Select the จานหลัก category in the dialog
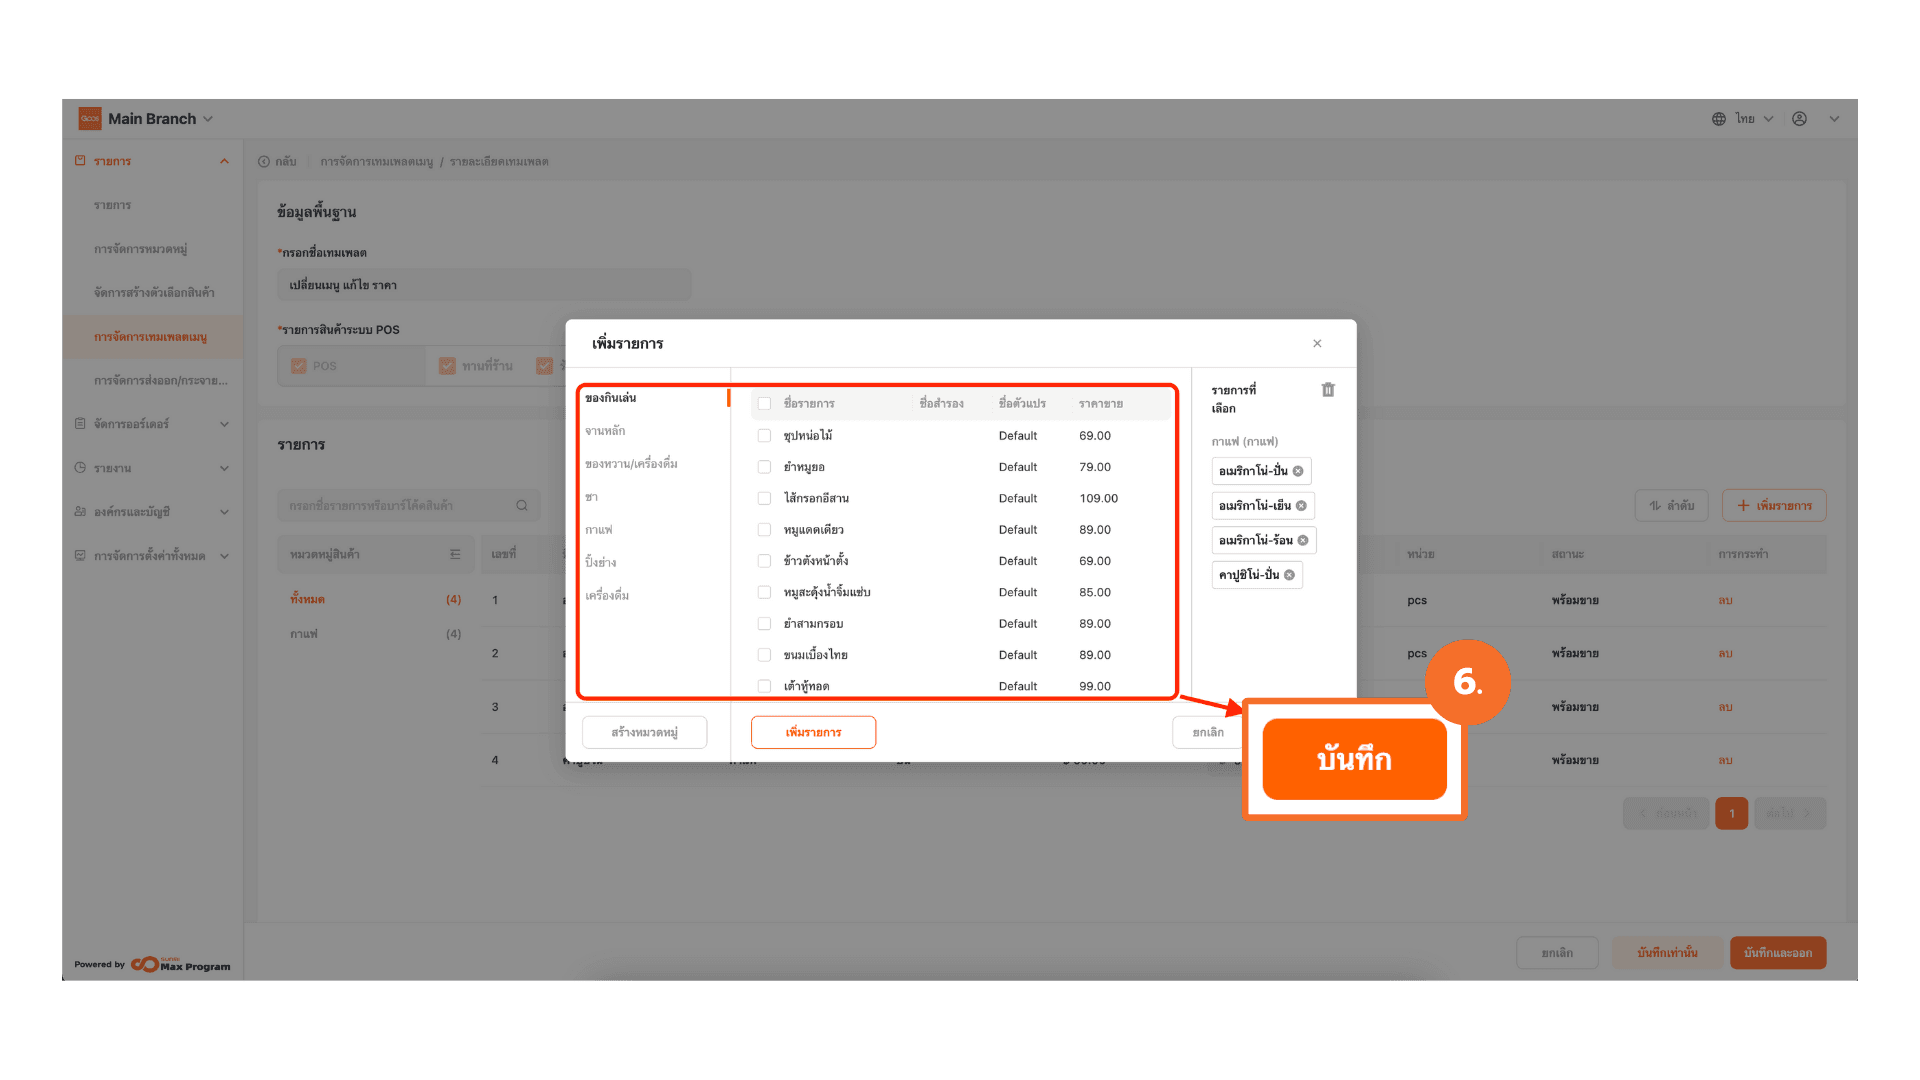 605,431
